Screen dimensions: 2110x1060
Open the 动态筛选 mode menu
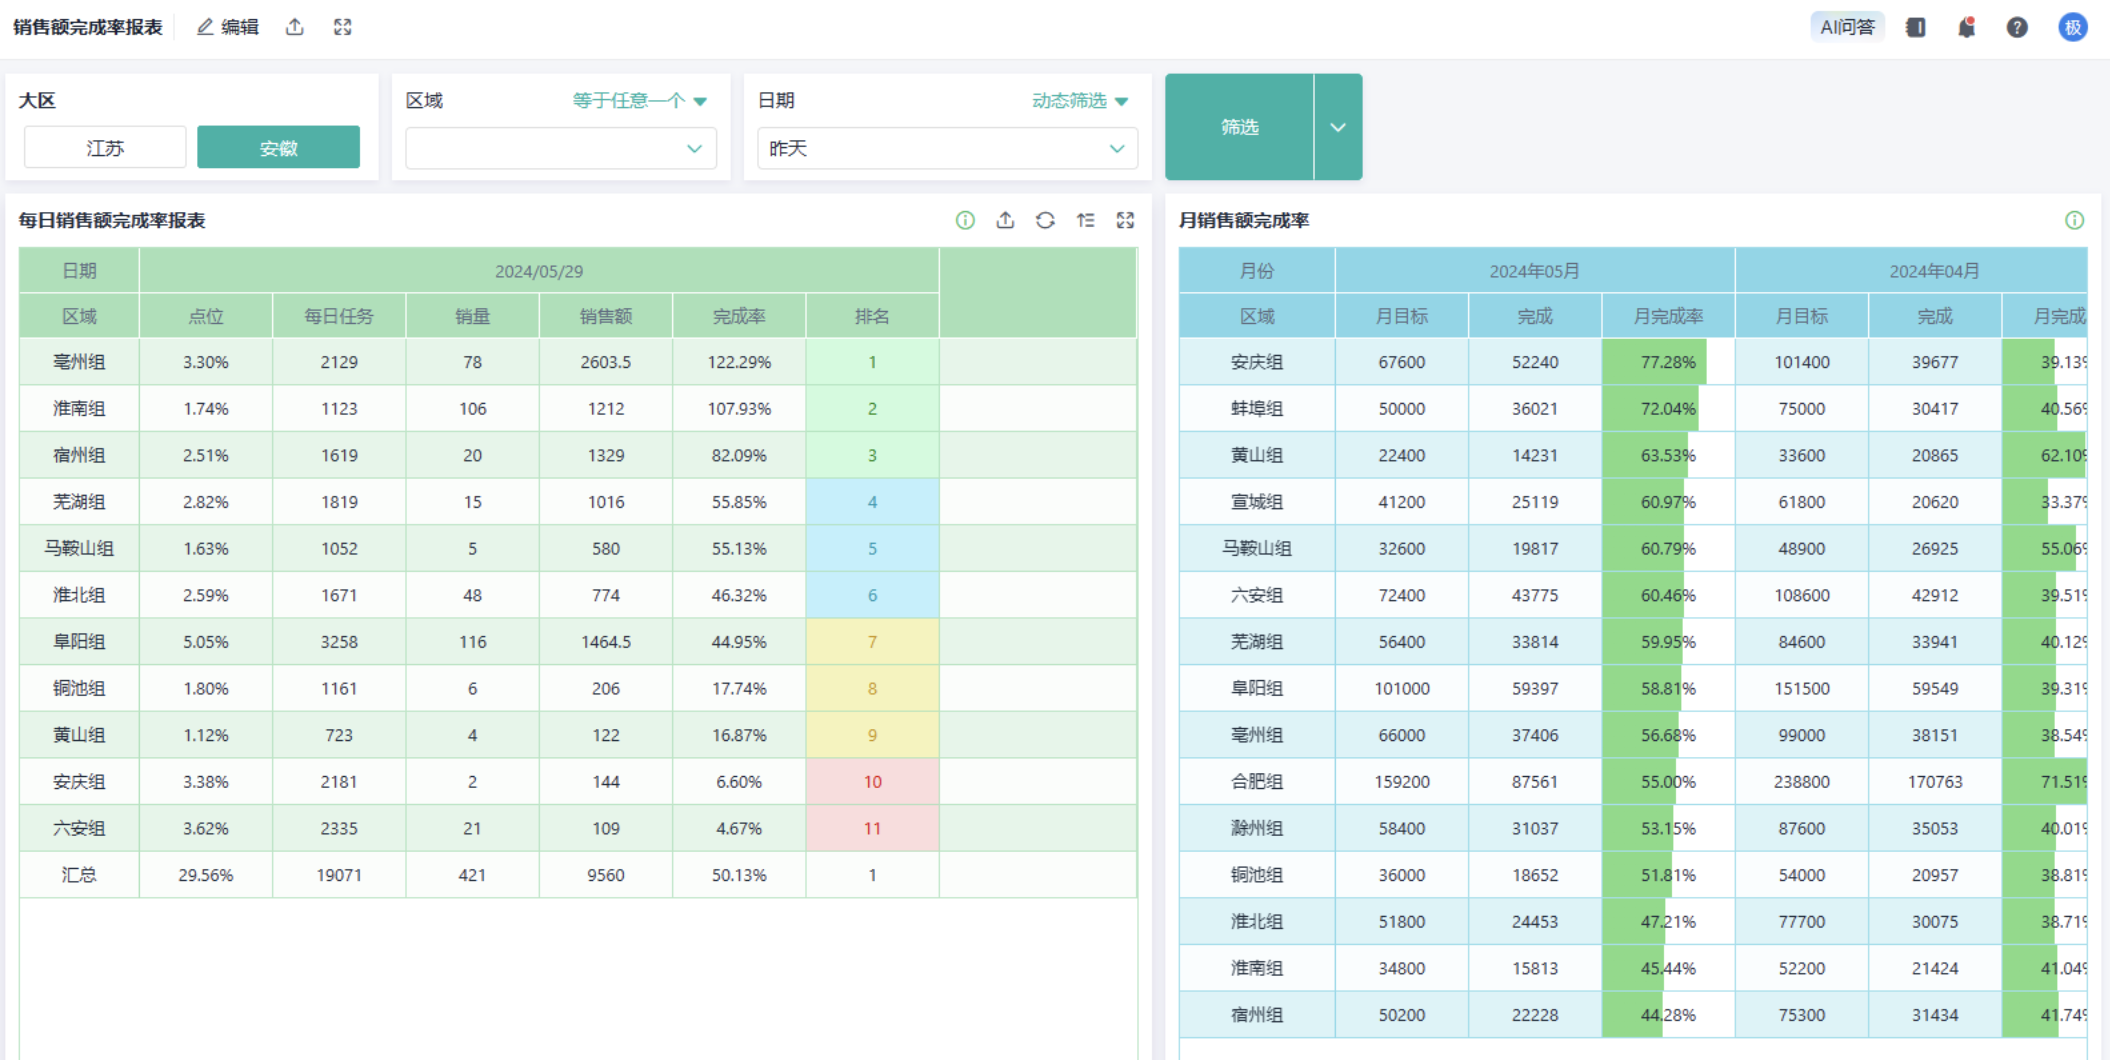coord(1079,101)
